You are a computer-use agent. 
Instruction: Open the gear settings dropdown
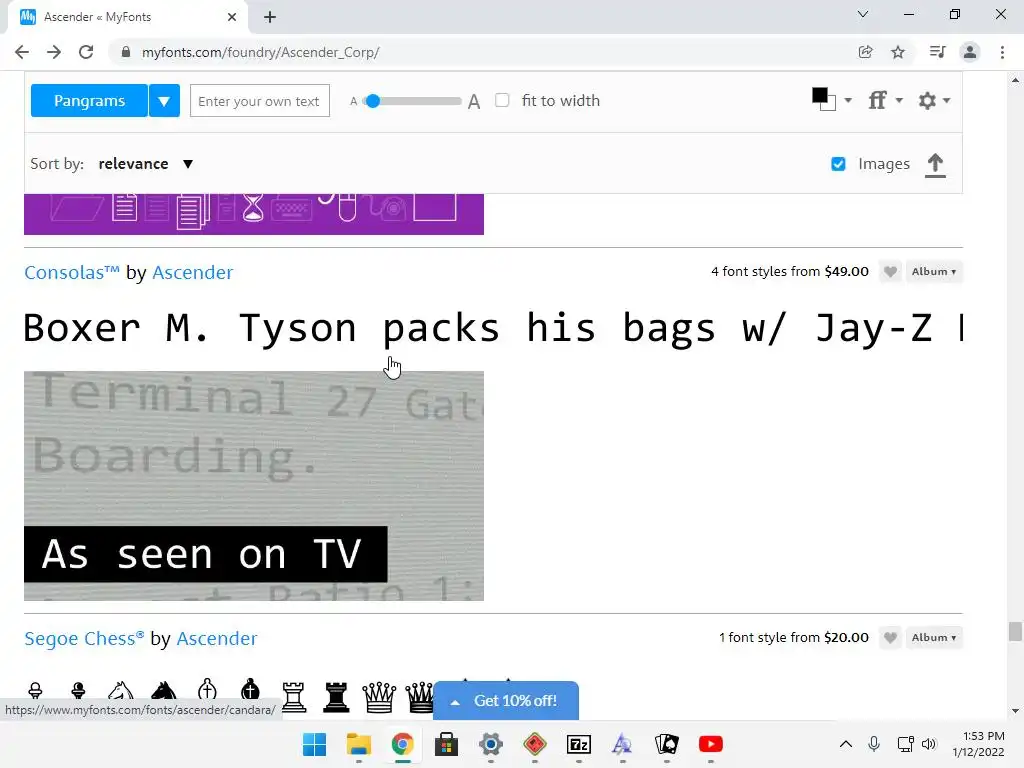[934, 101]
